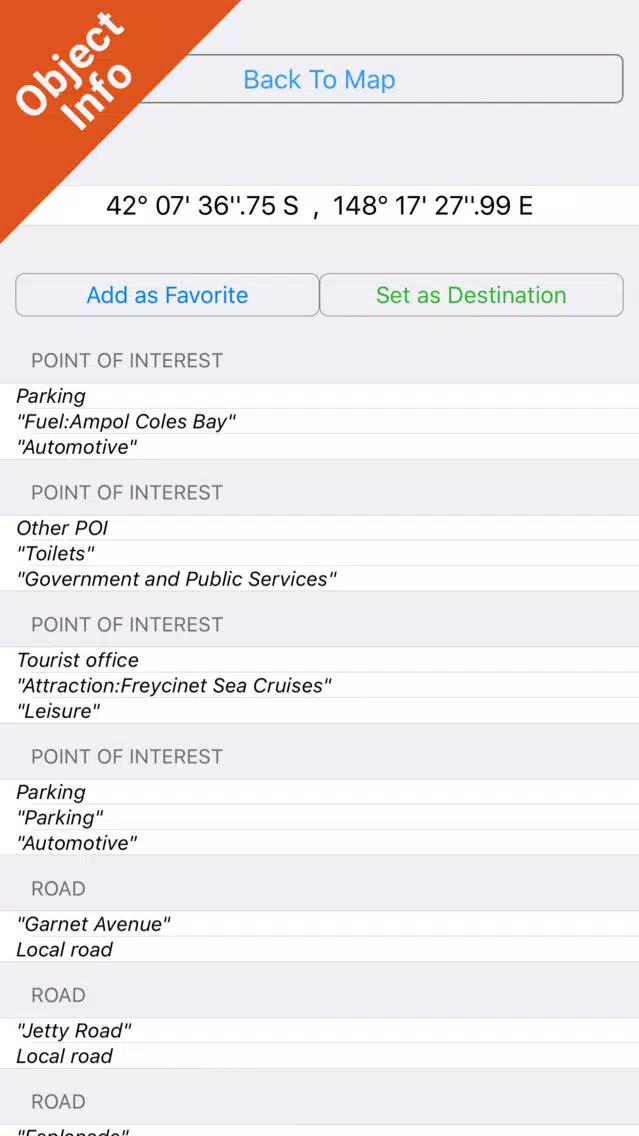Tap the Garnet Avenue road row
Screen dimensions: 639x1136
pyautogui.click(x=320, y=924)
